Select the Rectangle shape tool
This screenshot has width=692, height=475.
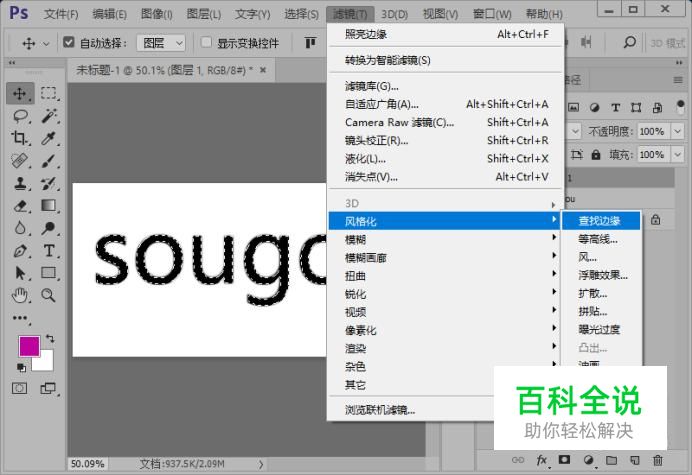(49, 273)
